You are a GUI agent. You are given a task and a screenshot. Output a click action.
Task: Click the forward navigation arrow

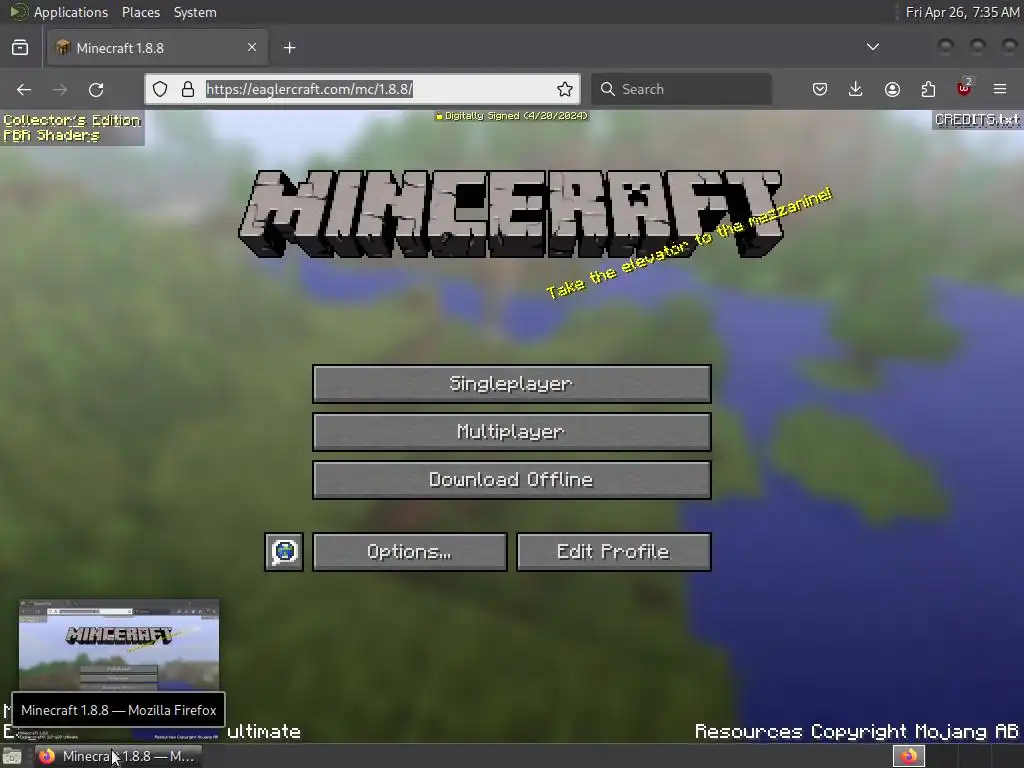point(60,89)
